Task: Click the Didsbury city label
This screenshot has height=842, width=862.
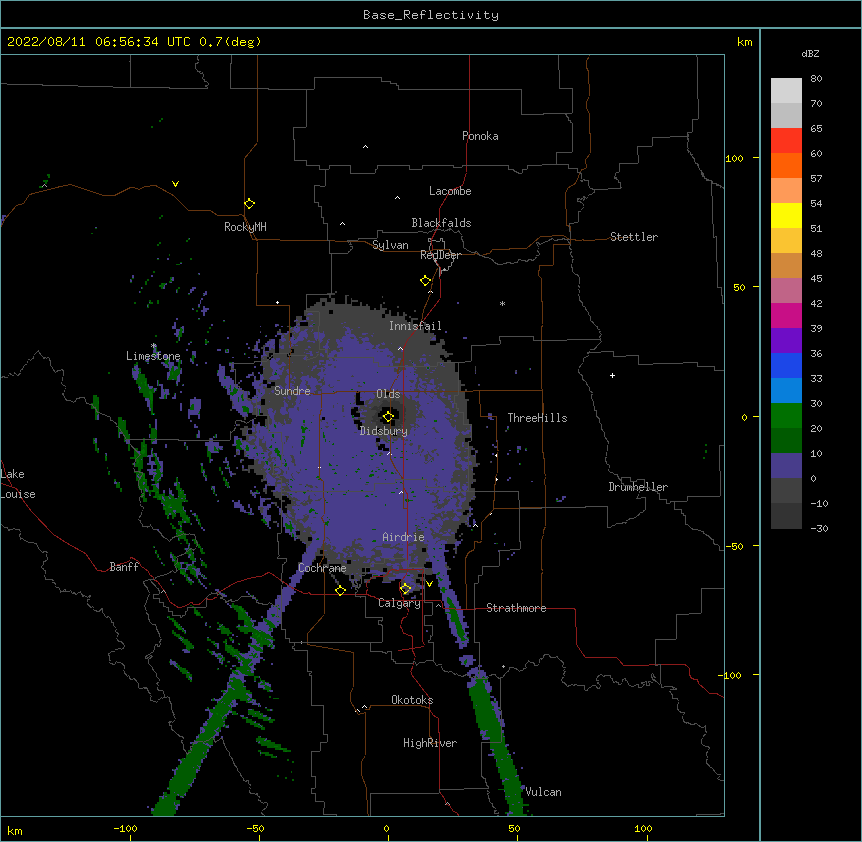Action: click(x=384, y=431)
